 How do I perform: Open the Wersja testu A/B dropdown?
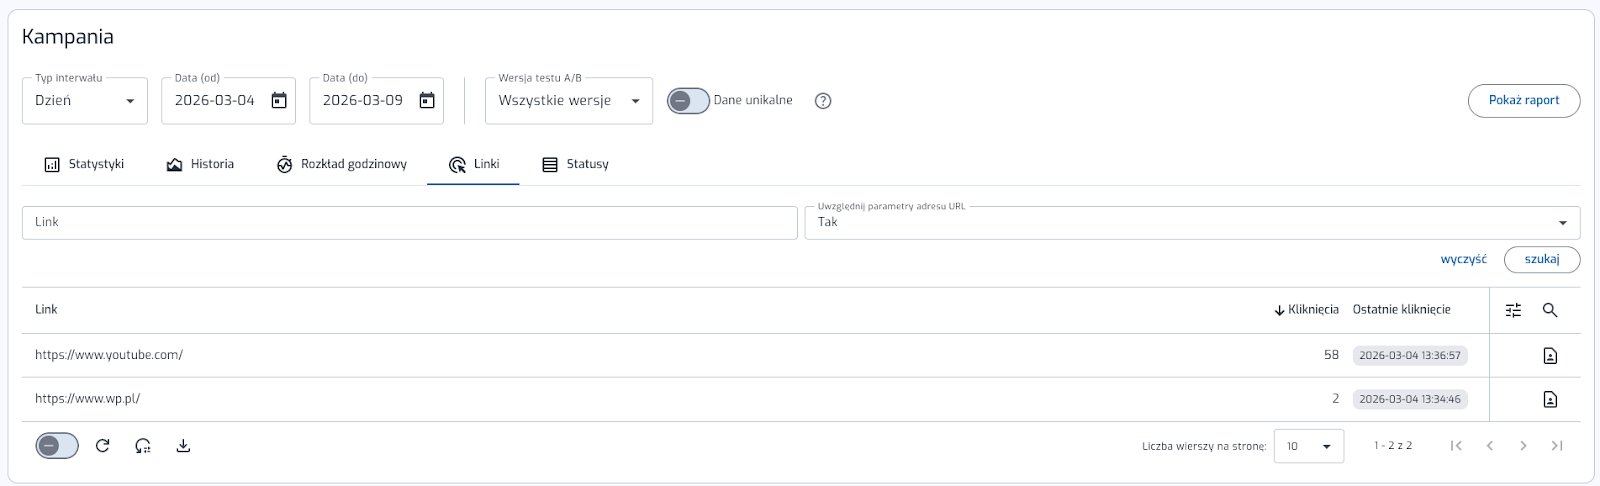[568, 101]
